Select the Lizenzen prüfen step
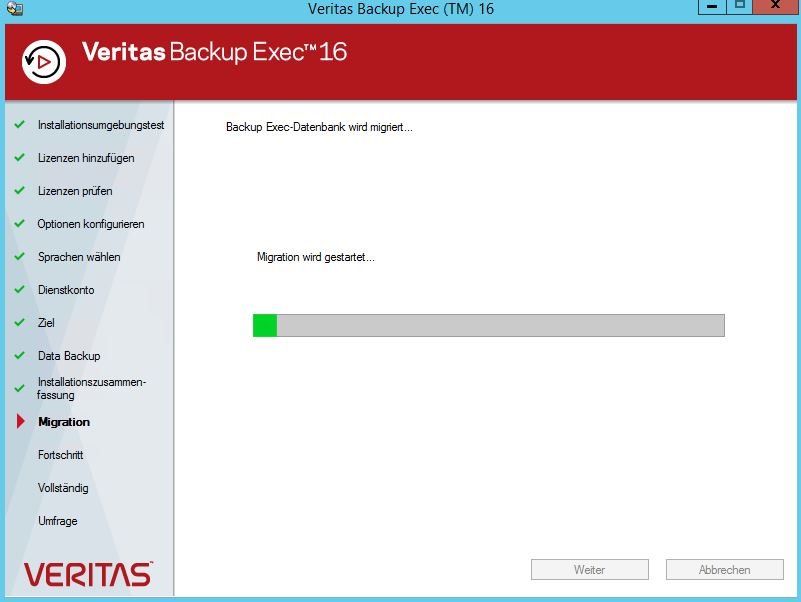This screenshot has width=801, height=602. (x=75, y=191)
